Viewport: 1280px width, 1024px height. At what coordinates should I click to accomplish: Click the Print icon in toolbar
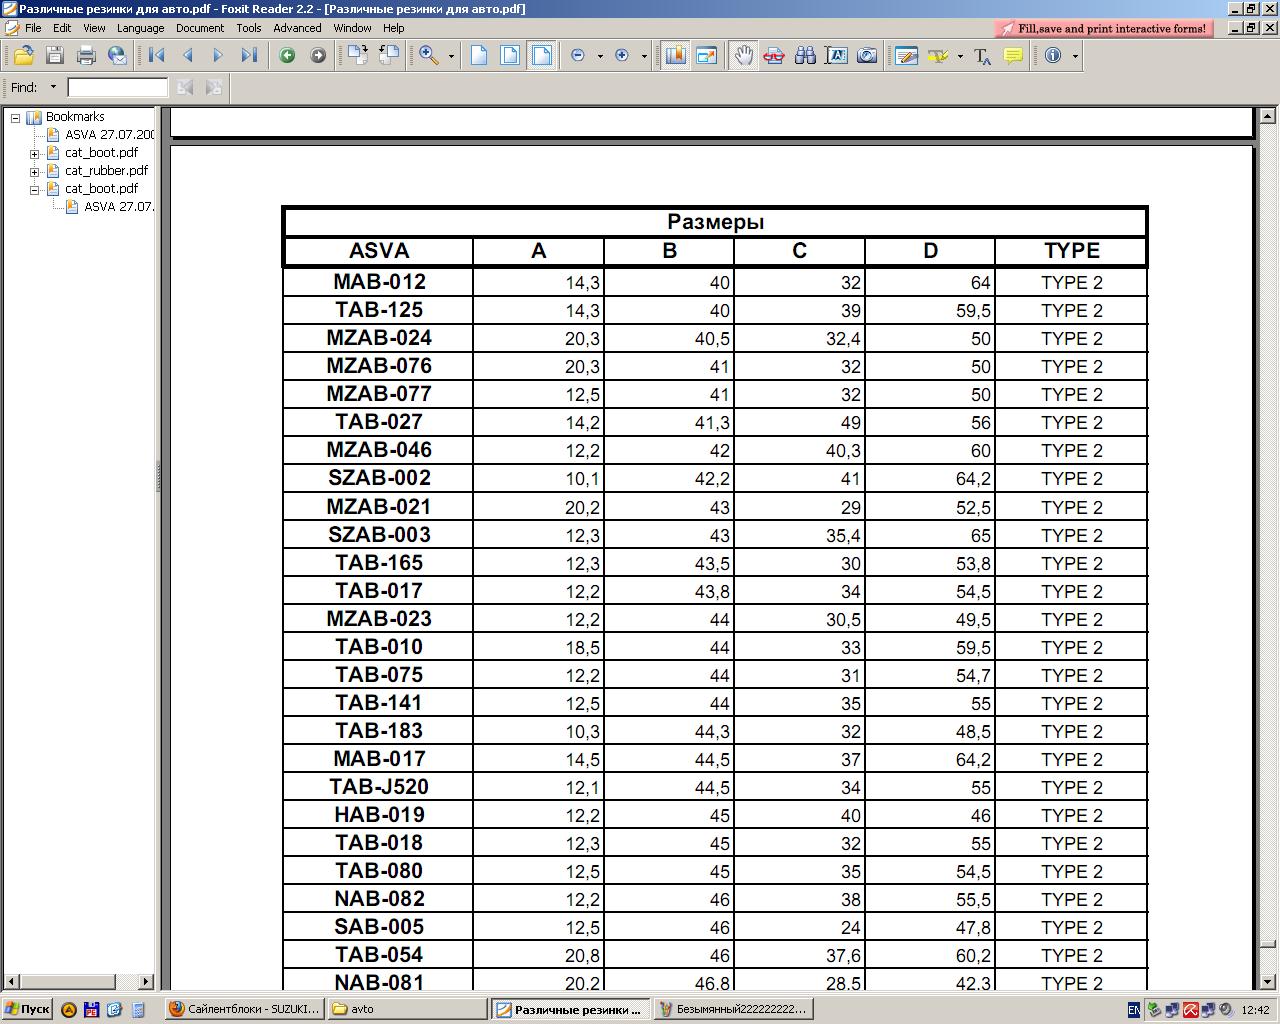(x=86, y=56)
